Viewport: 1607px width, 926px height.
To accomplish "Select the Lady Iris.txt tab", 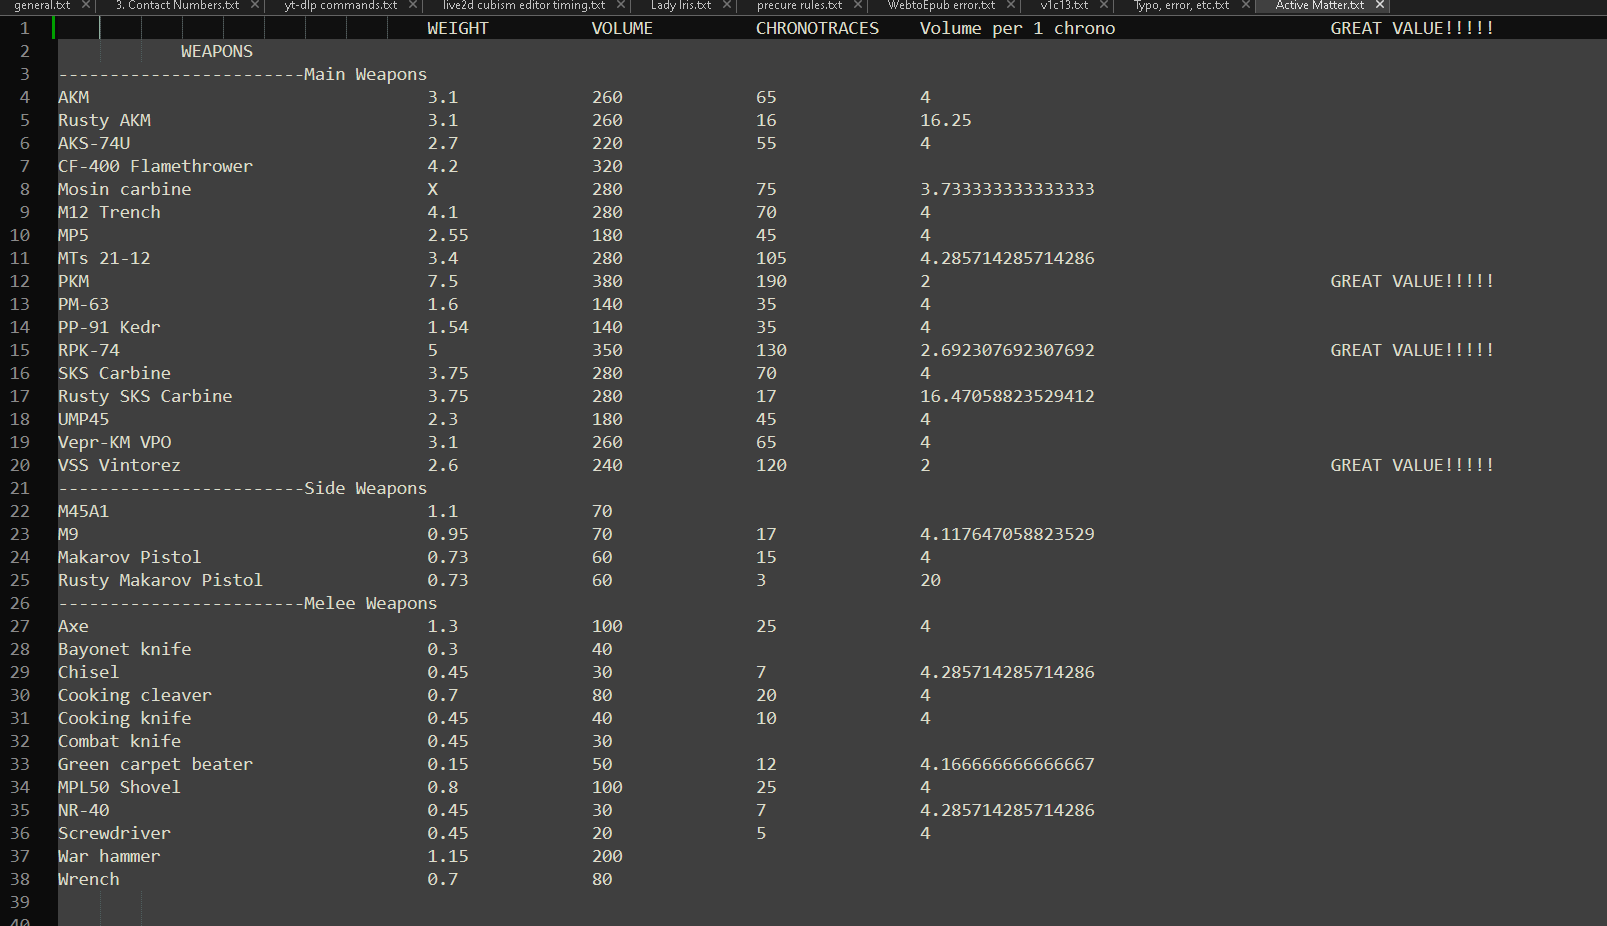I will (681, 5).
